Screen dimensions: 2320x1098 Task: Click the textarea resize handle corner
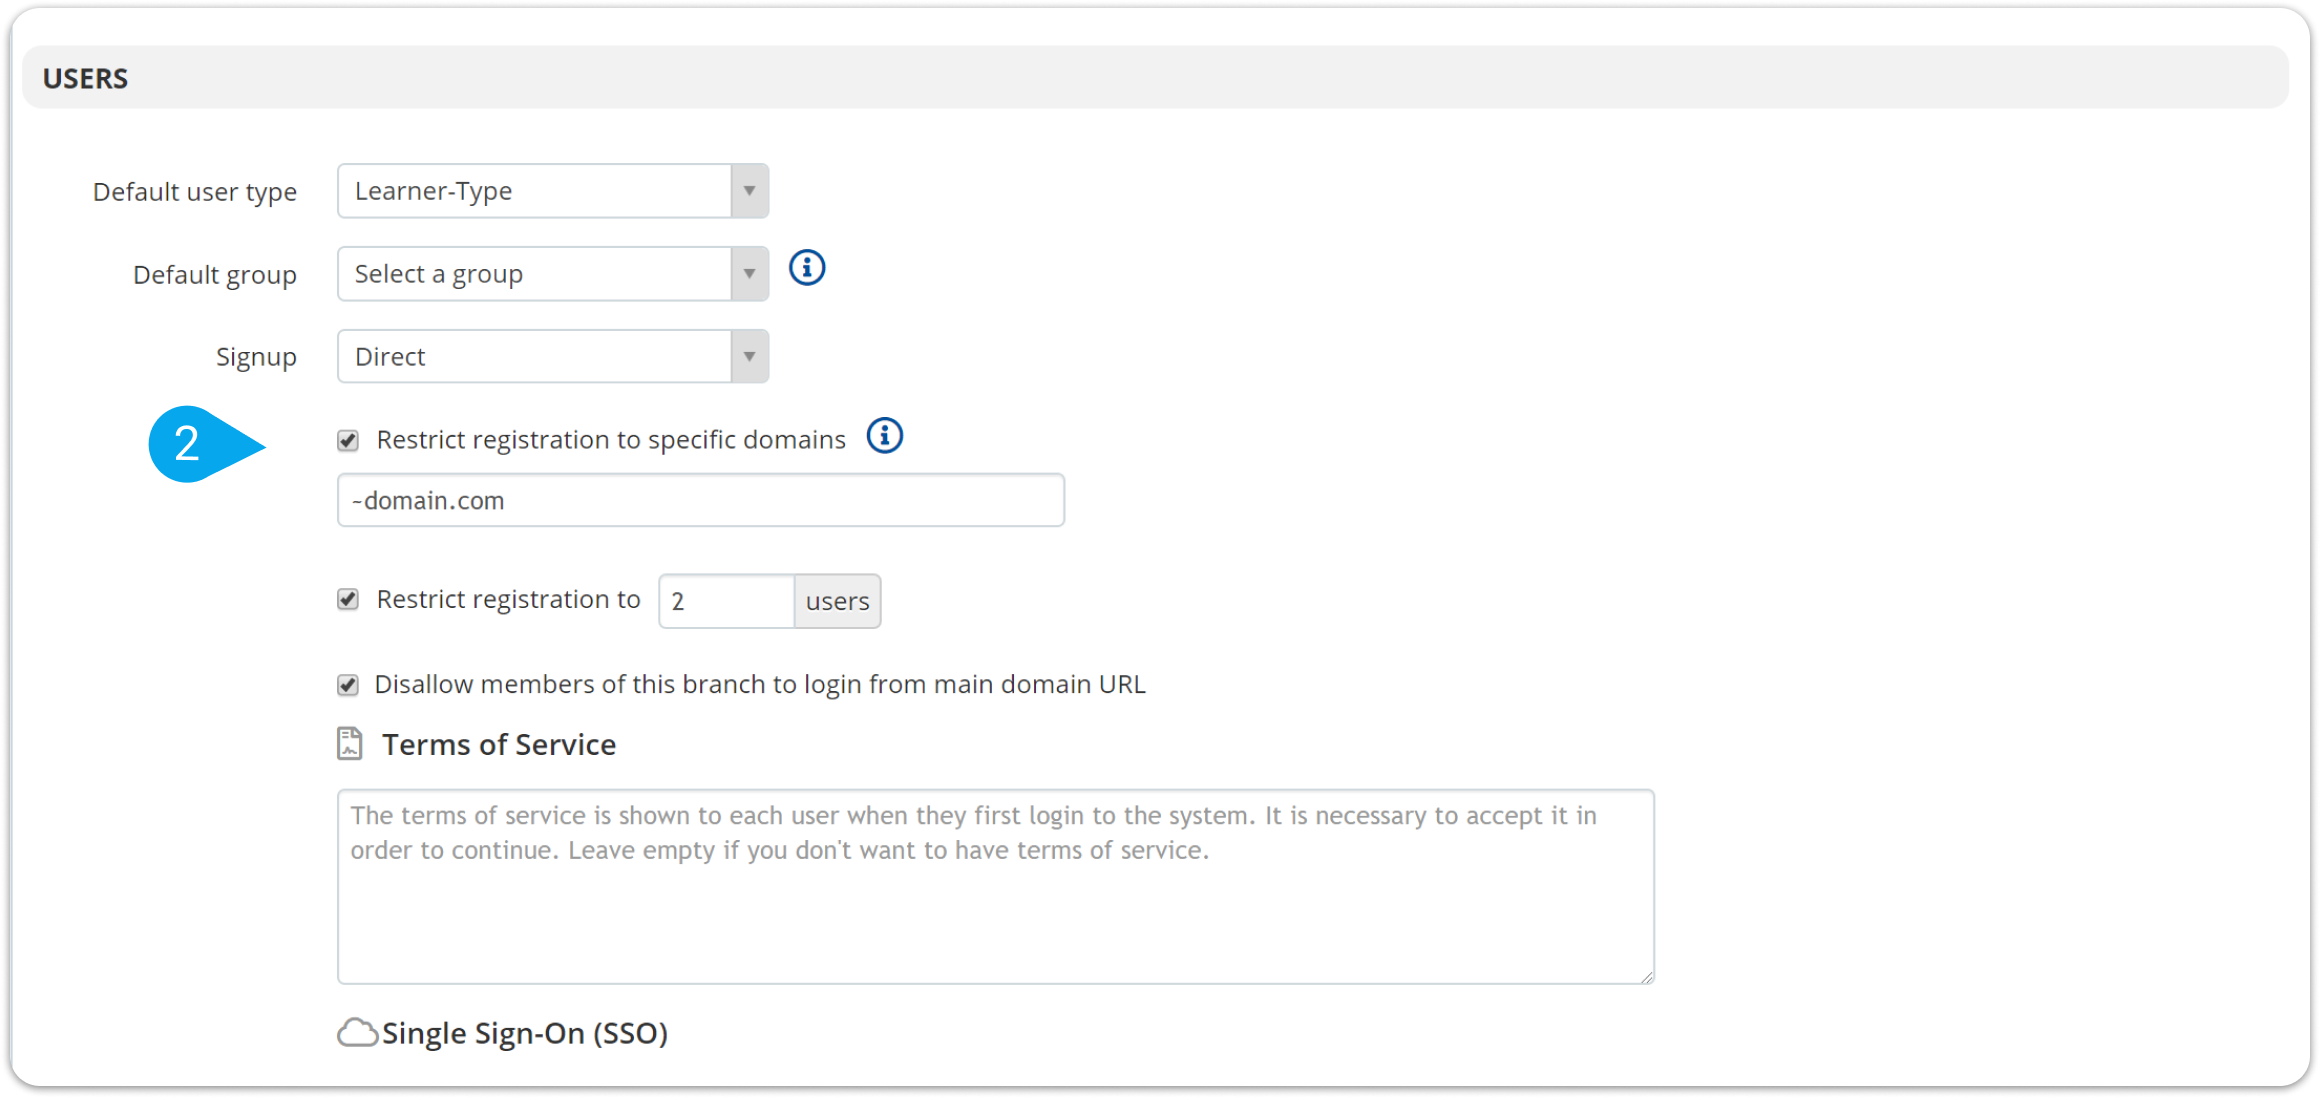[x=1646, y=976]
